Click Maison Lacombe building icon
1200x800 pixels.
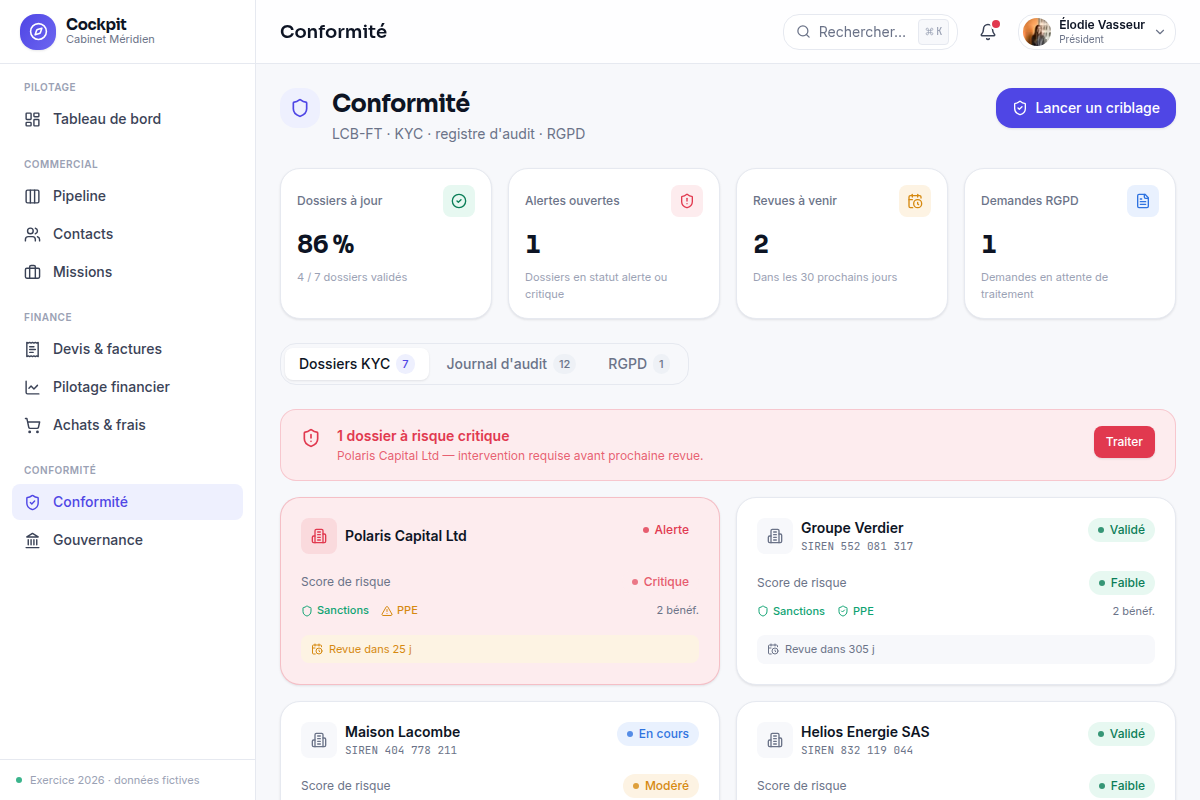pyautogui.click(x=319, y=740)
